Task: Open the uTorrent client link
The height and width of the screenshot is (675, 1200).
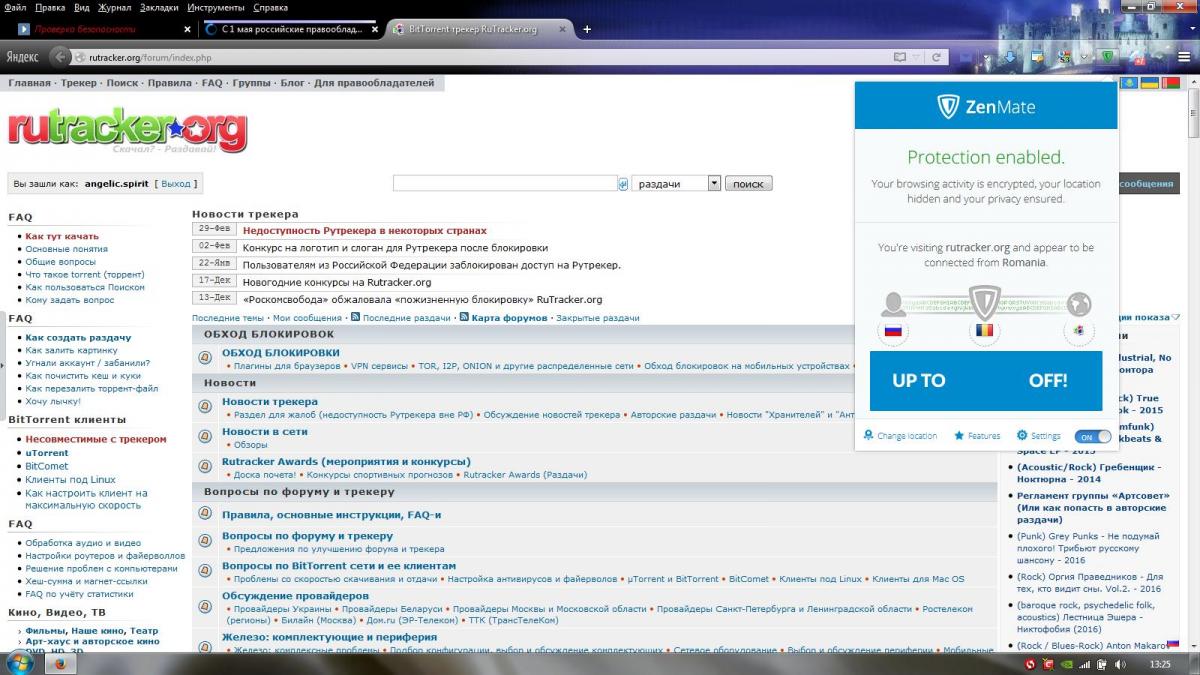Action: click(47, 453)
